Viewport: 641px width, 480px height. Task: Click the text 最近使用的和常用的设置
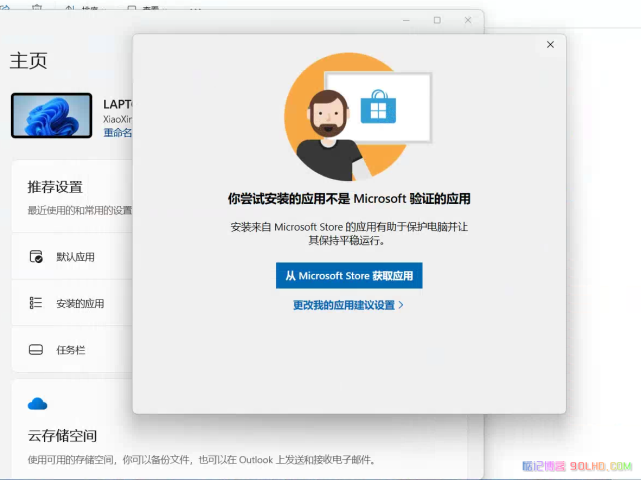[80, 210]
